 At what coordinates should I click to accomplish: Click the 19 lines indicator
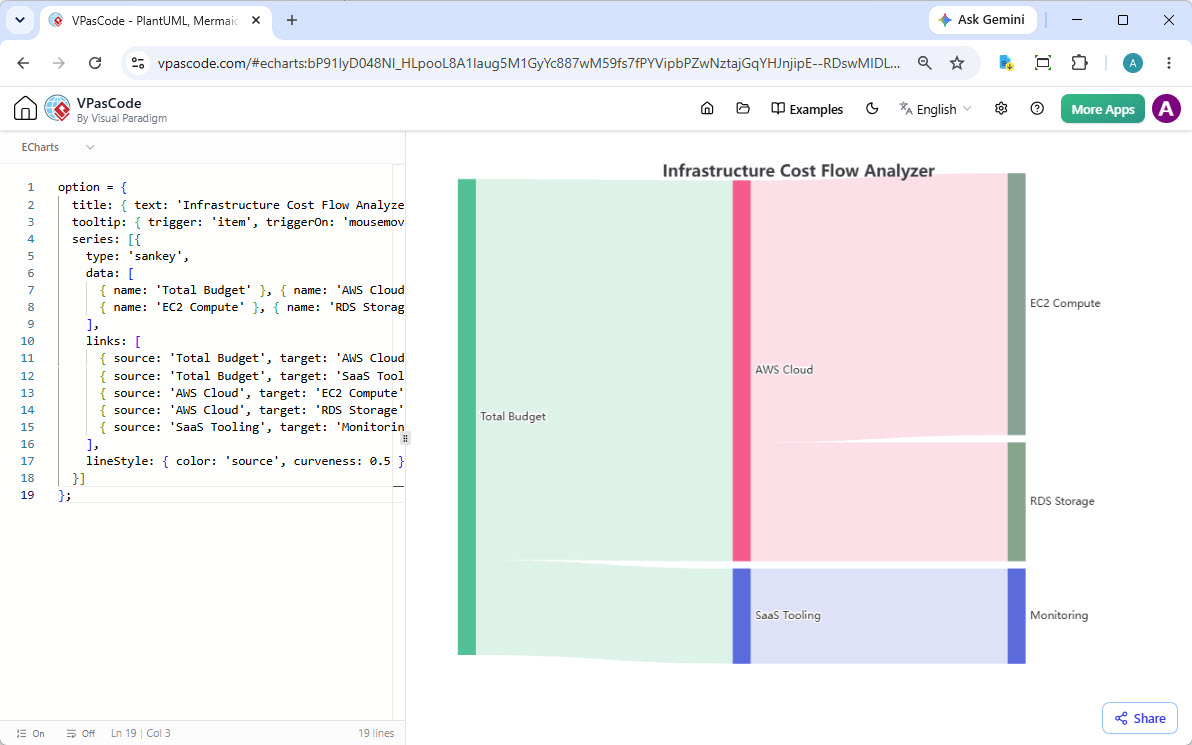(376, 734)
